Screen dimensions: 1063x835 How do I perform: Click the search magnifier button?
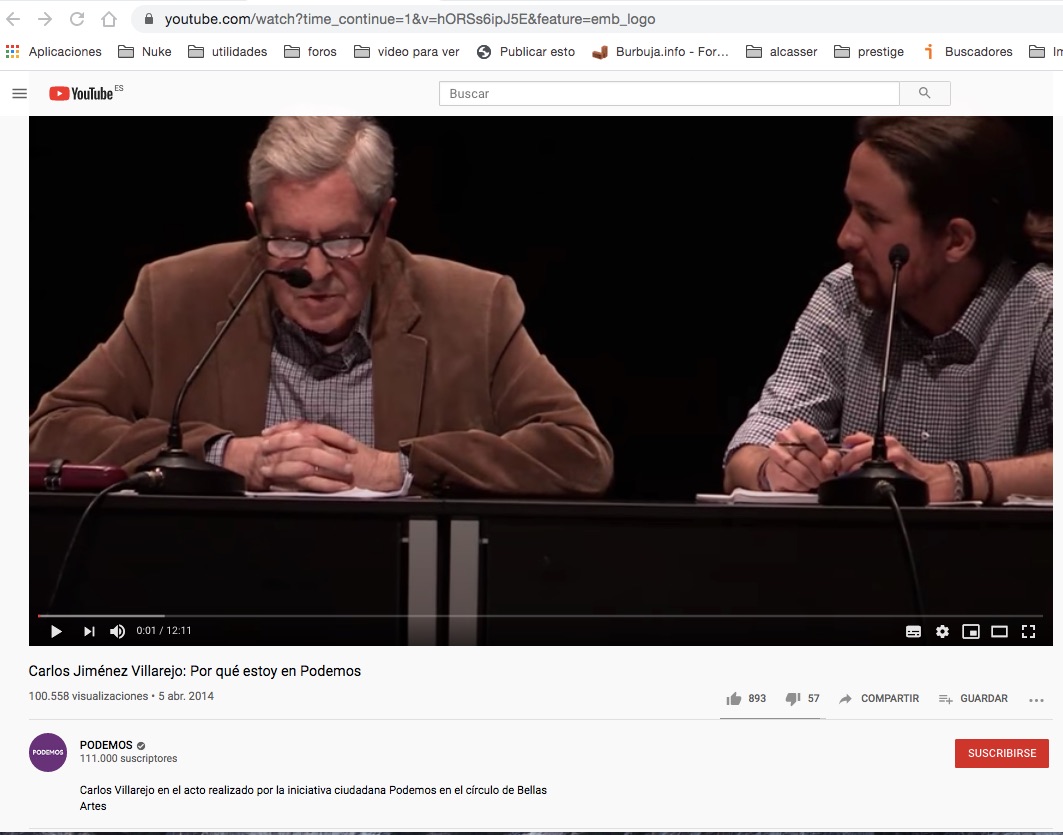coord(924,93)
